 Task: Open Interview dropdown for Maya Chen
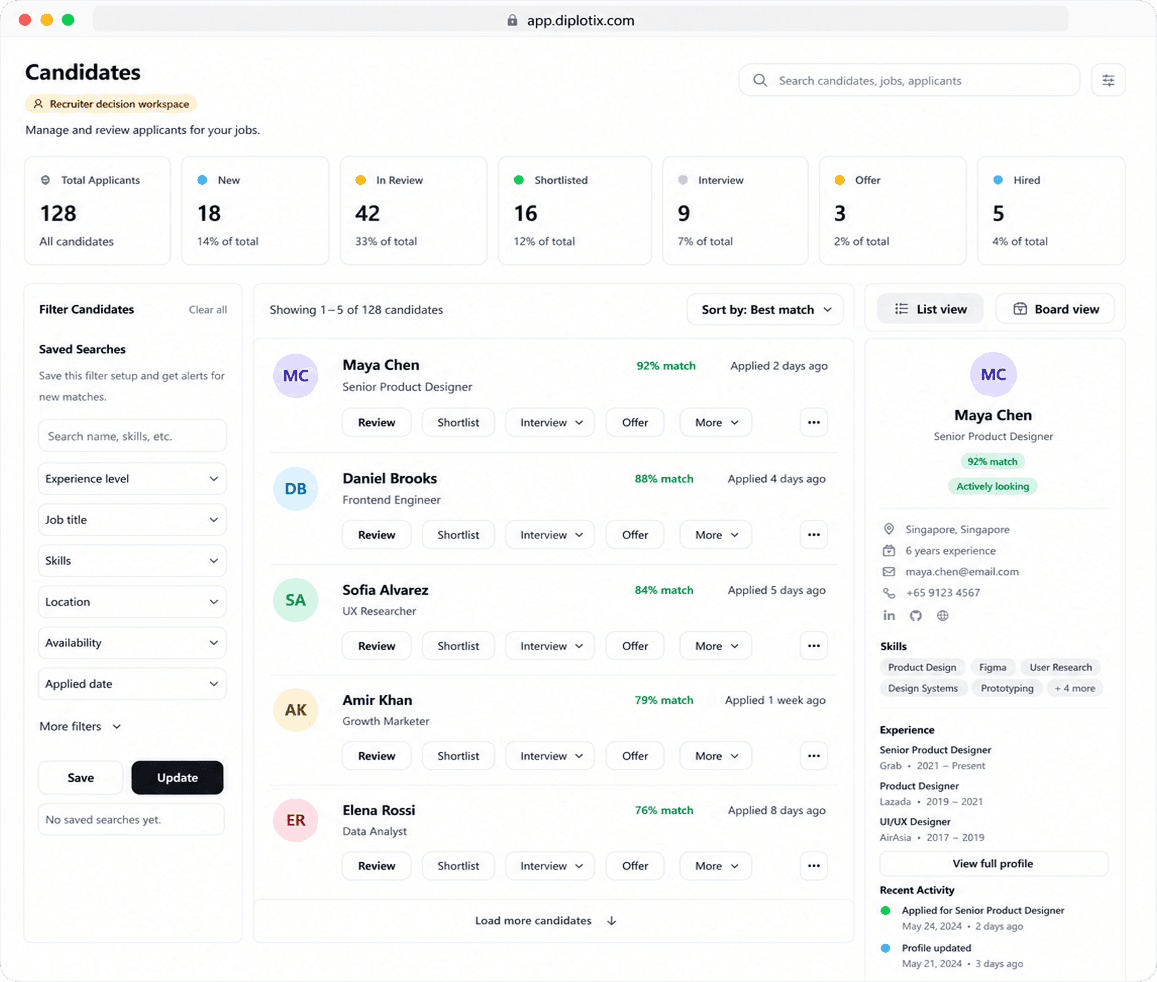(550, 423)
